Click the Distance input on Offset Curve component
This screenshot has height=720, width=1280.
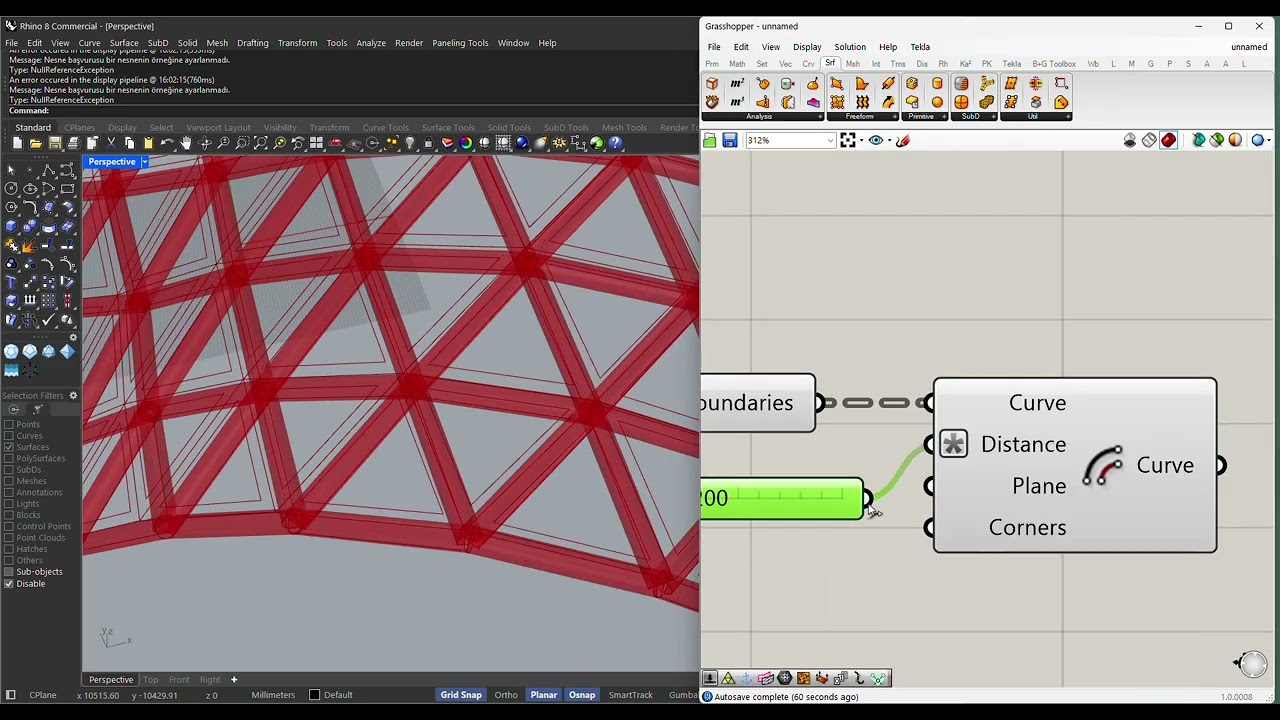(1023, 444)
